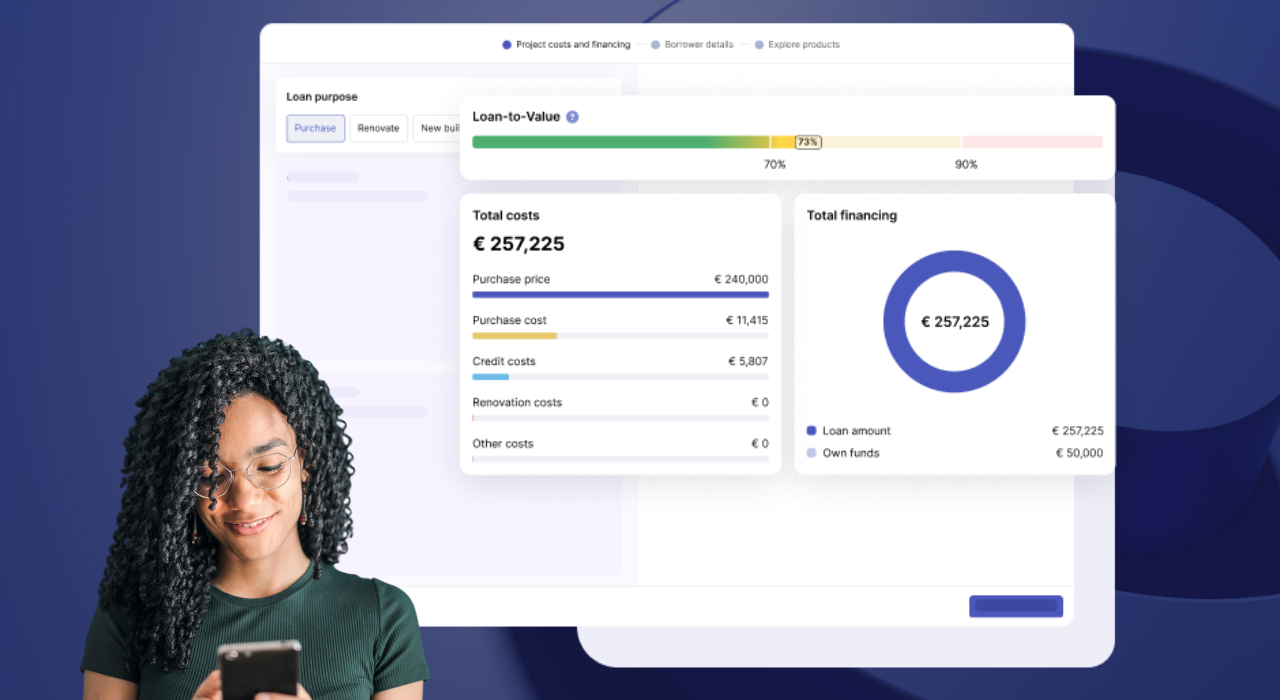Viewport: 1280px width, 700px height.
Task: Choose the Renovate loan purpose option
Action: pyautogui.click(x=378, y=128)
